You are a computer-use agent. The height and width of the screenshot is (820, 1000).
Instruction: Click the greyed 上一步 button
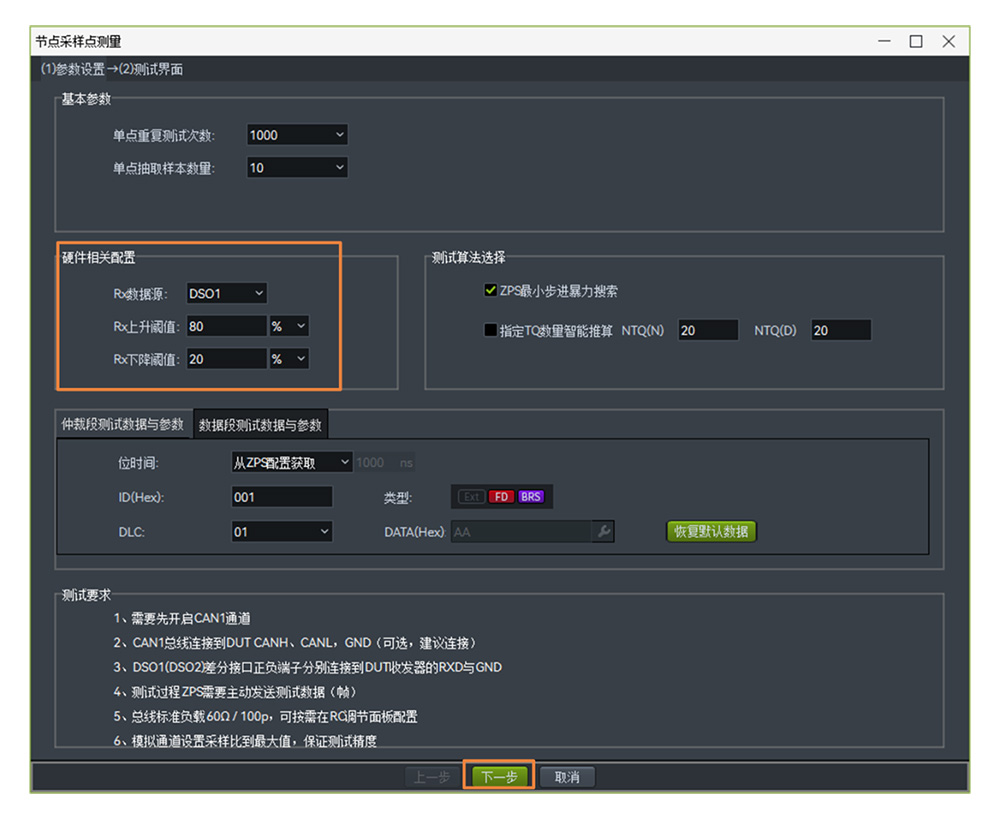432,777
